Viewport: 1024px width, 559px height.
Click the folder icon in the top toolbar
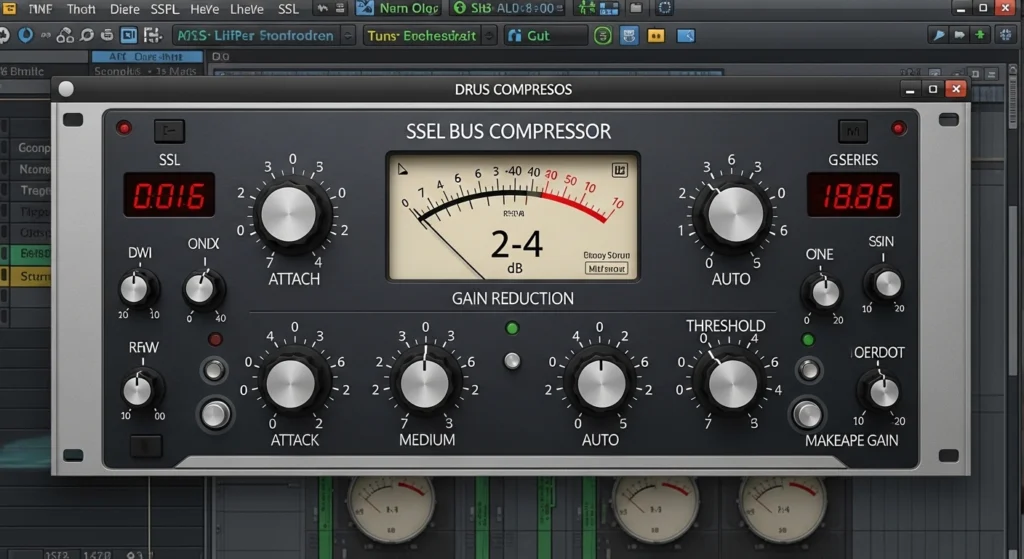(x=635, y=8)
